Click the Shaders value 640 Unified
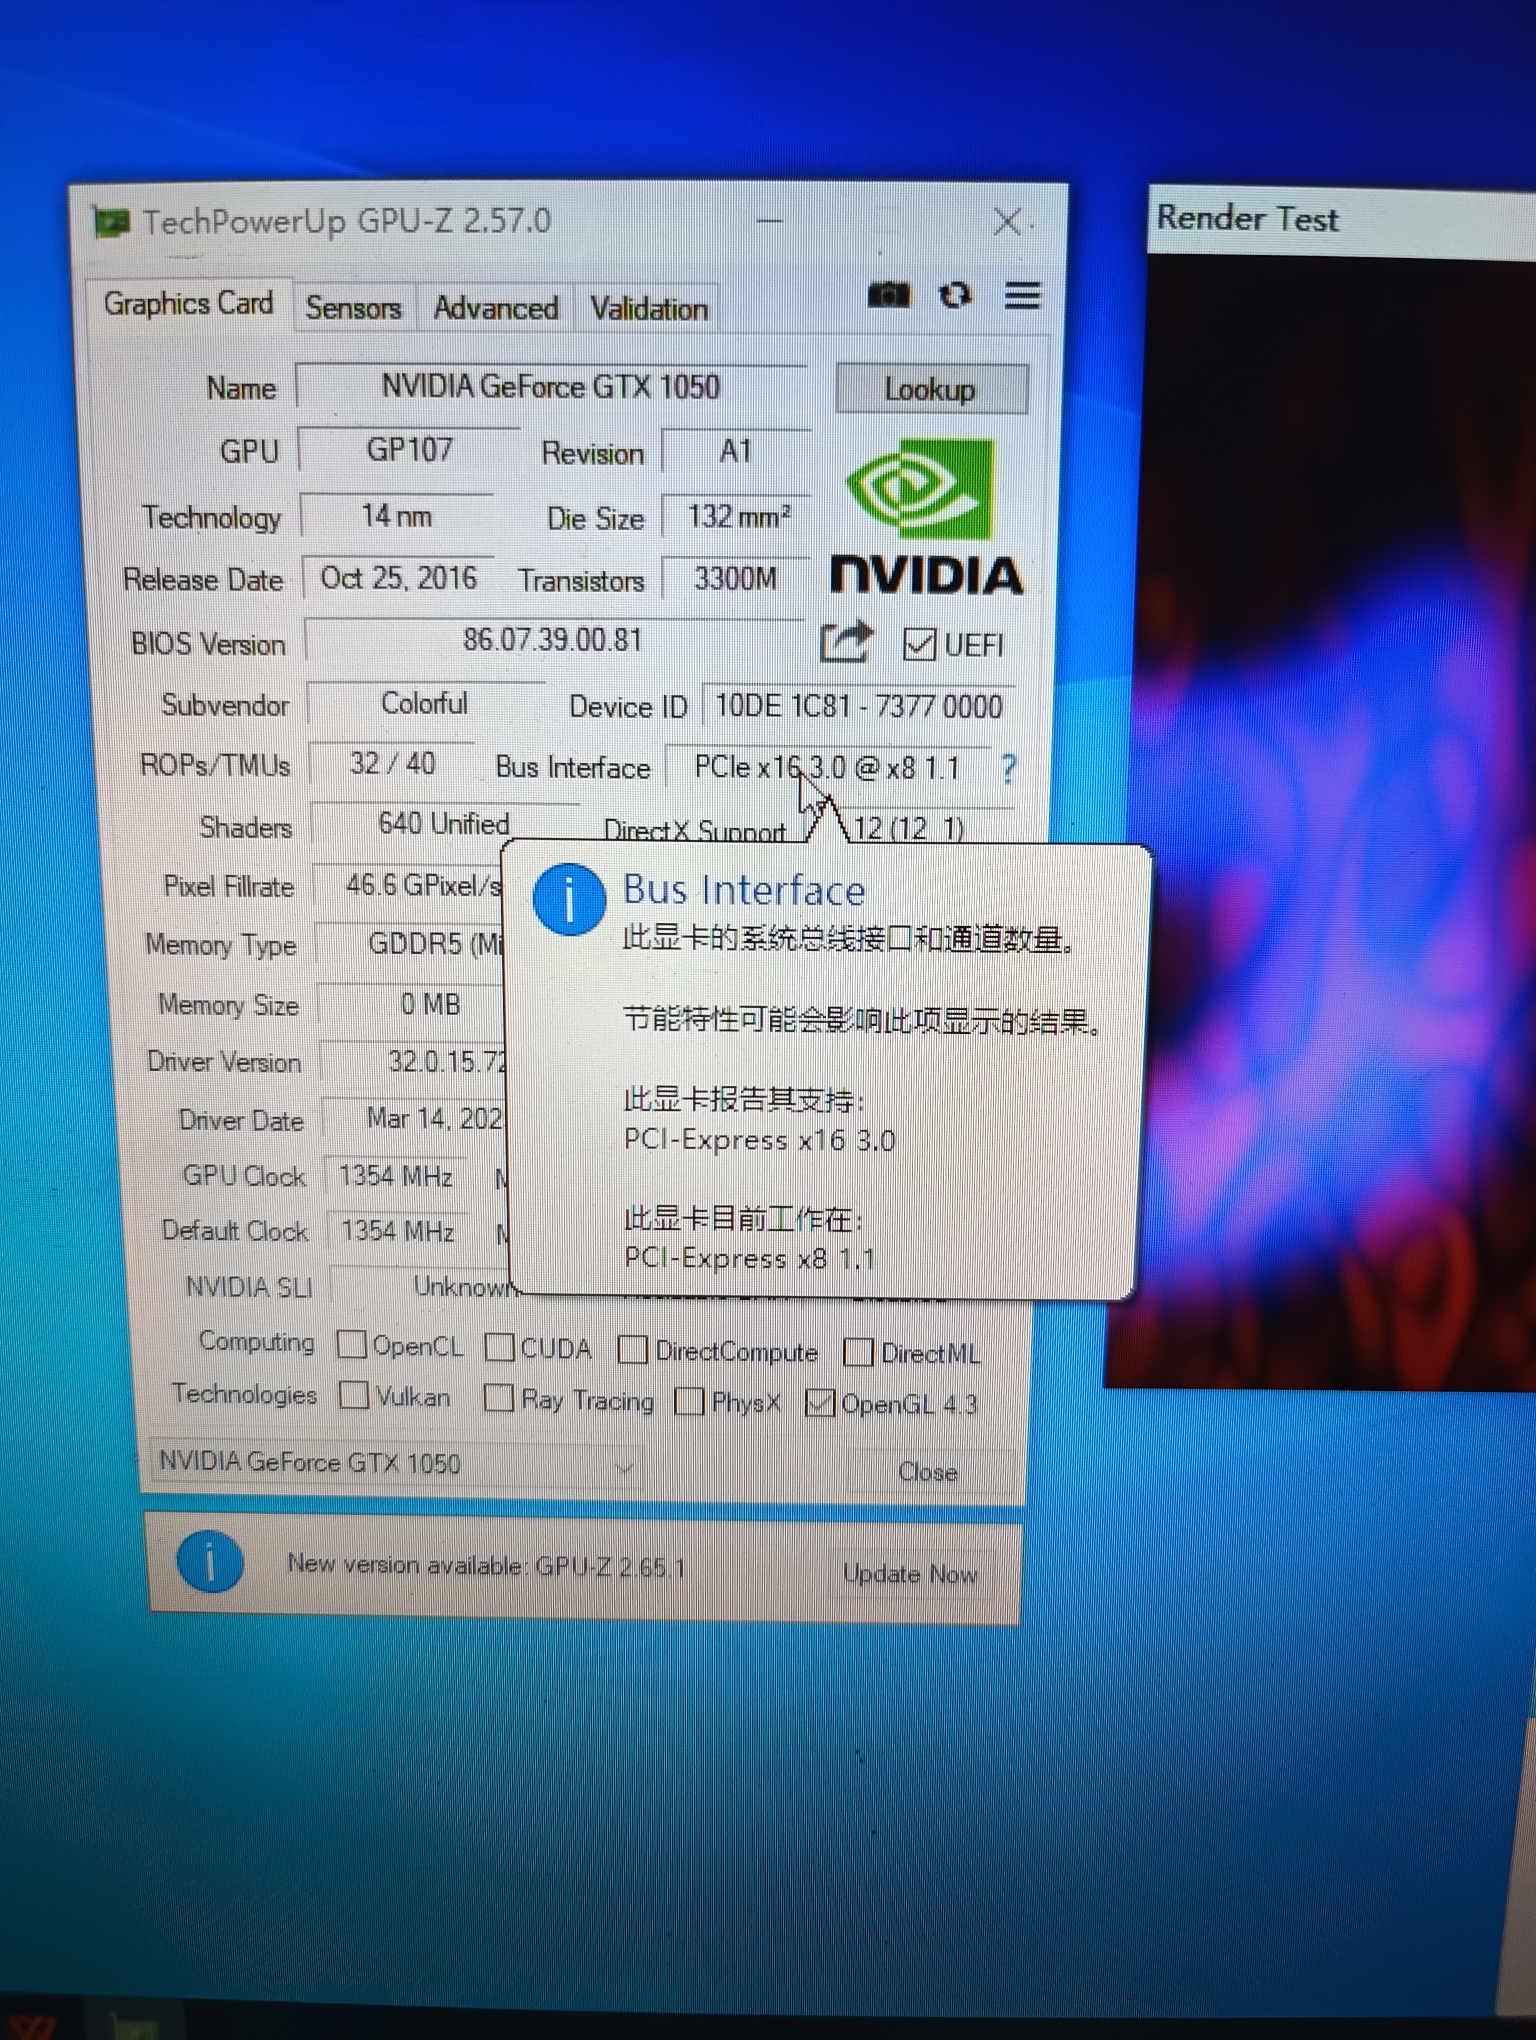1536x2040 pixels. 444,824
